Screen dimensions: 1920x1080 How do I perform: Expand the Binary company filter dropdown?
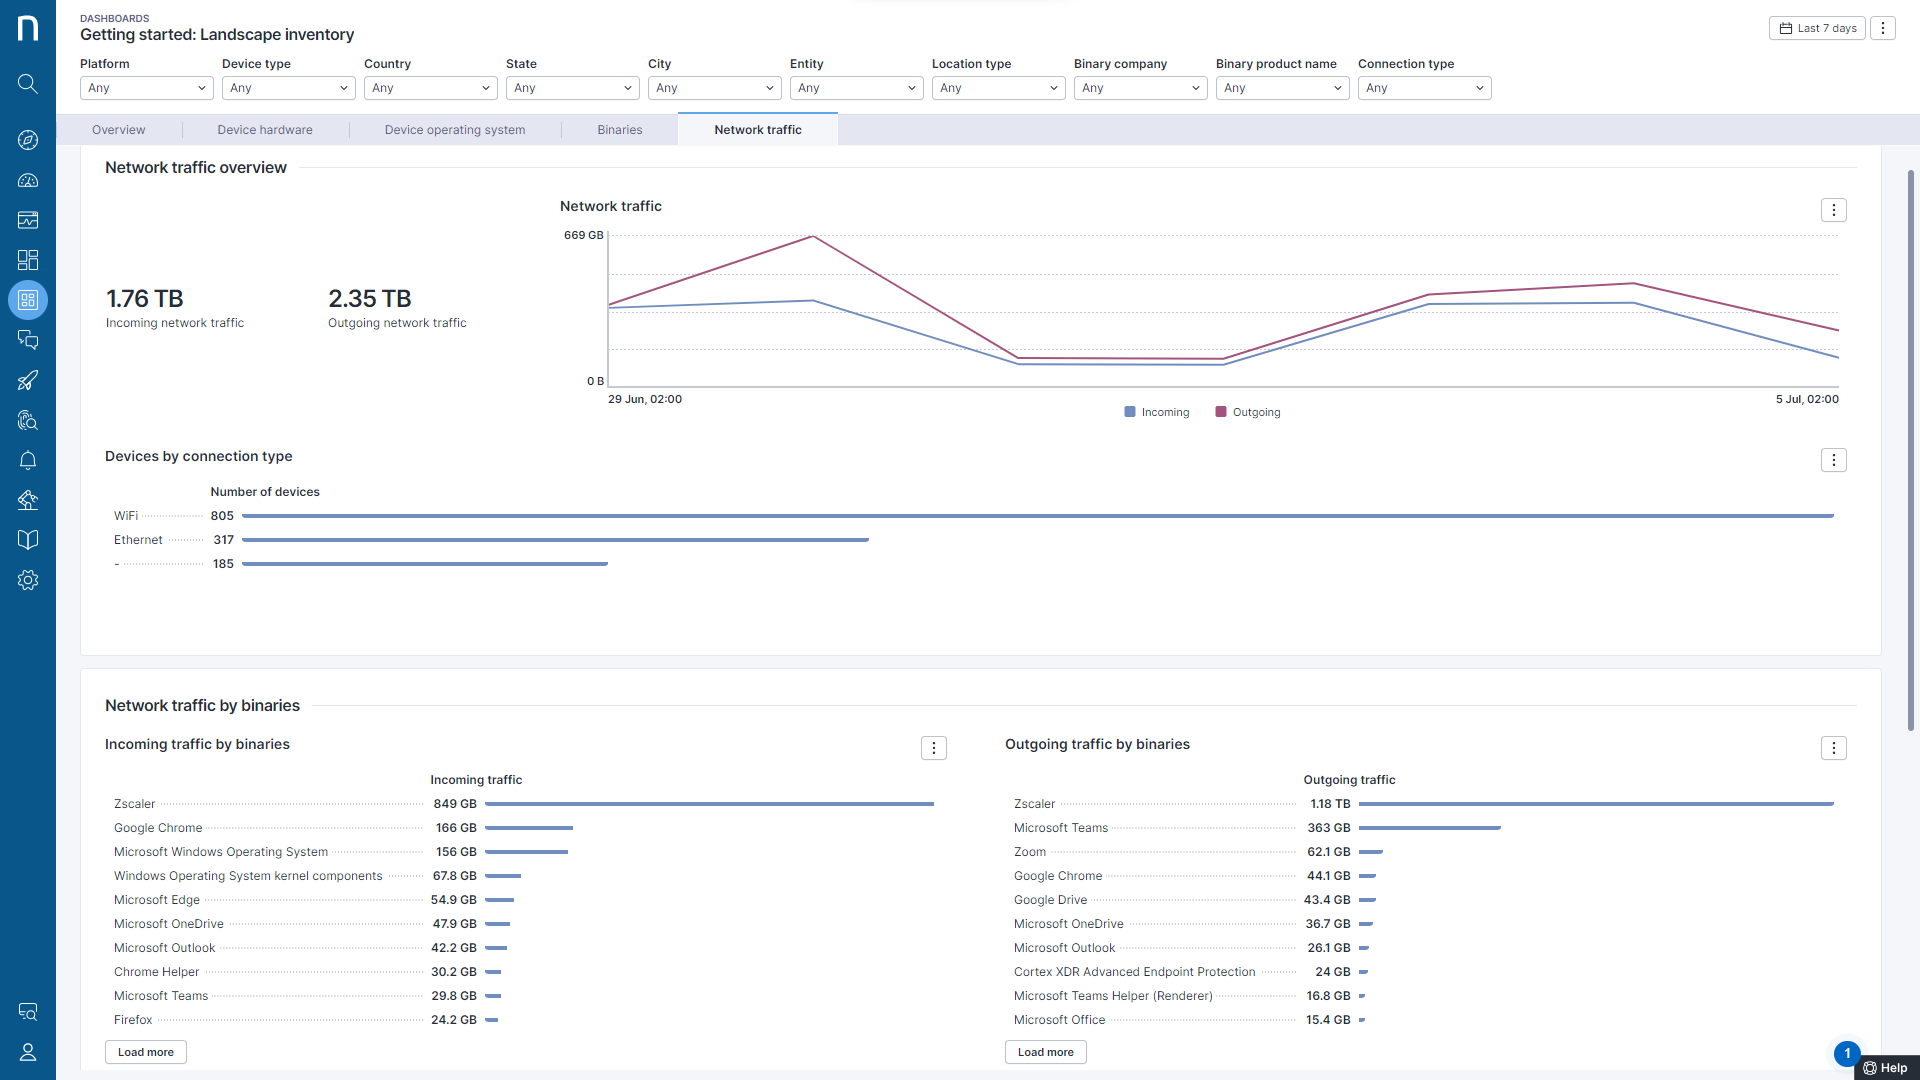coord(1141,88)
